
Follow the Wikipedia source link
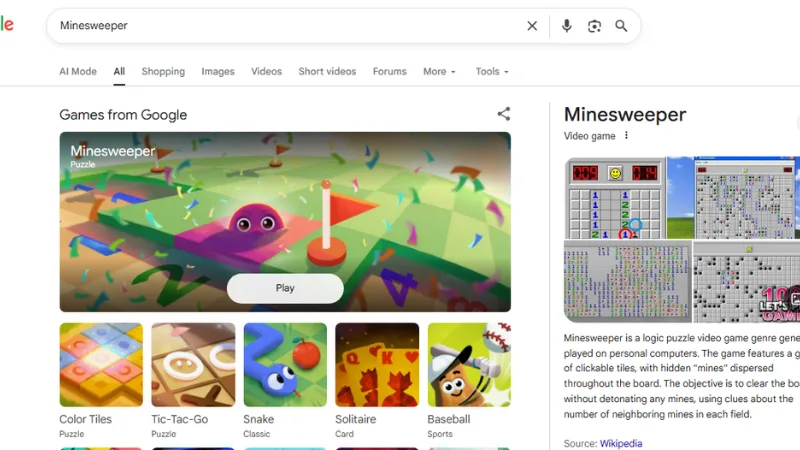click(x=621, y=443)
